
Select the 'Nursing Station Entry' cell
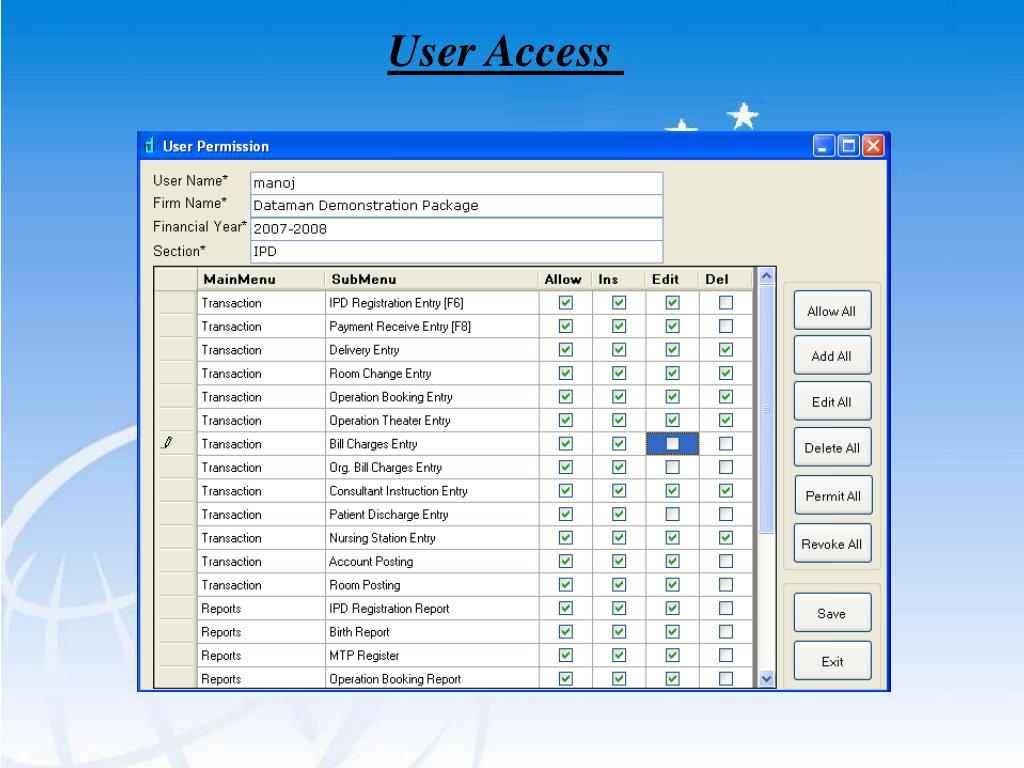click(432, 537)
